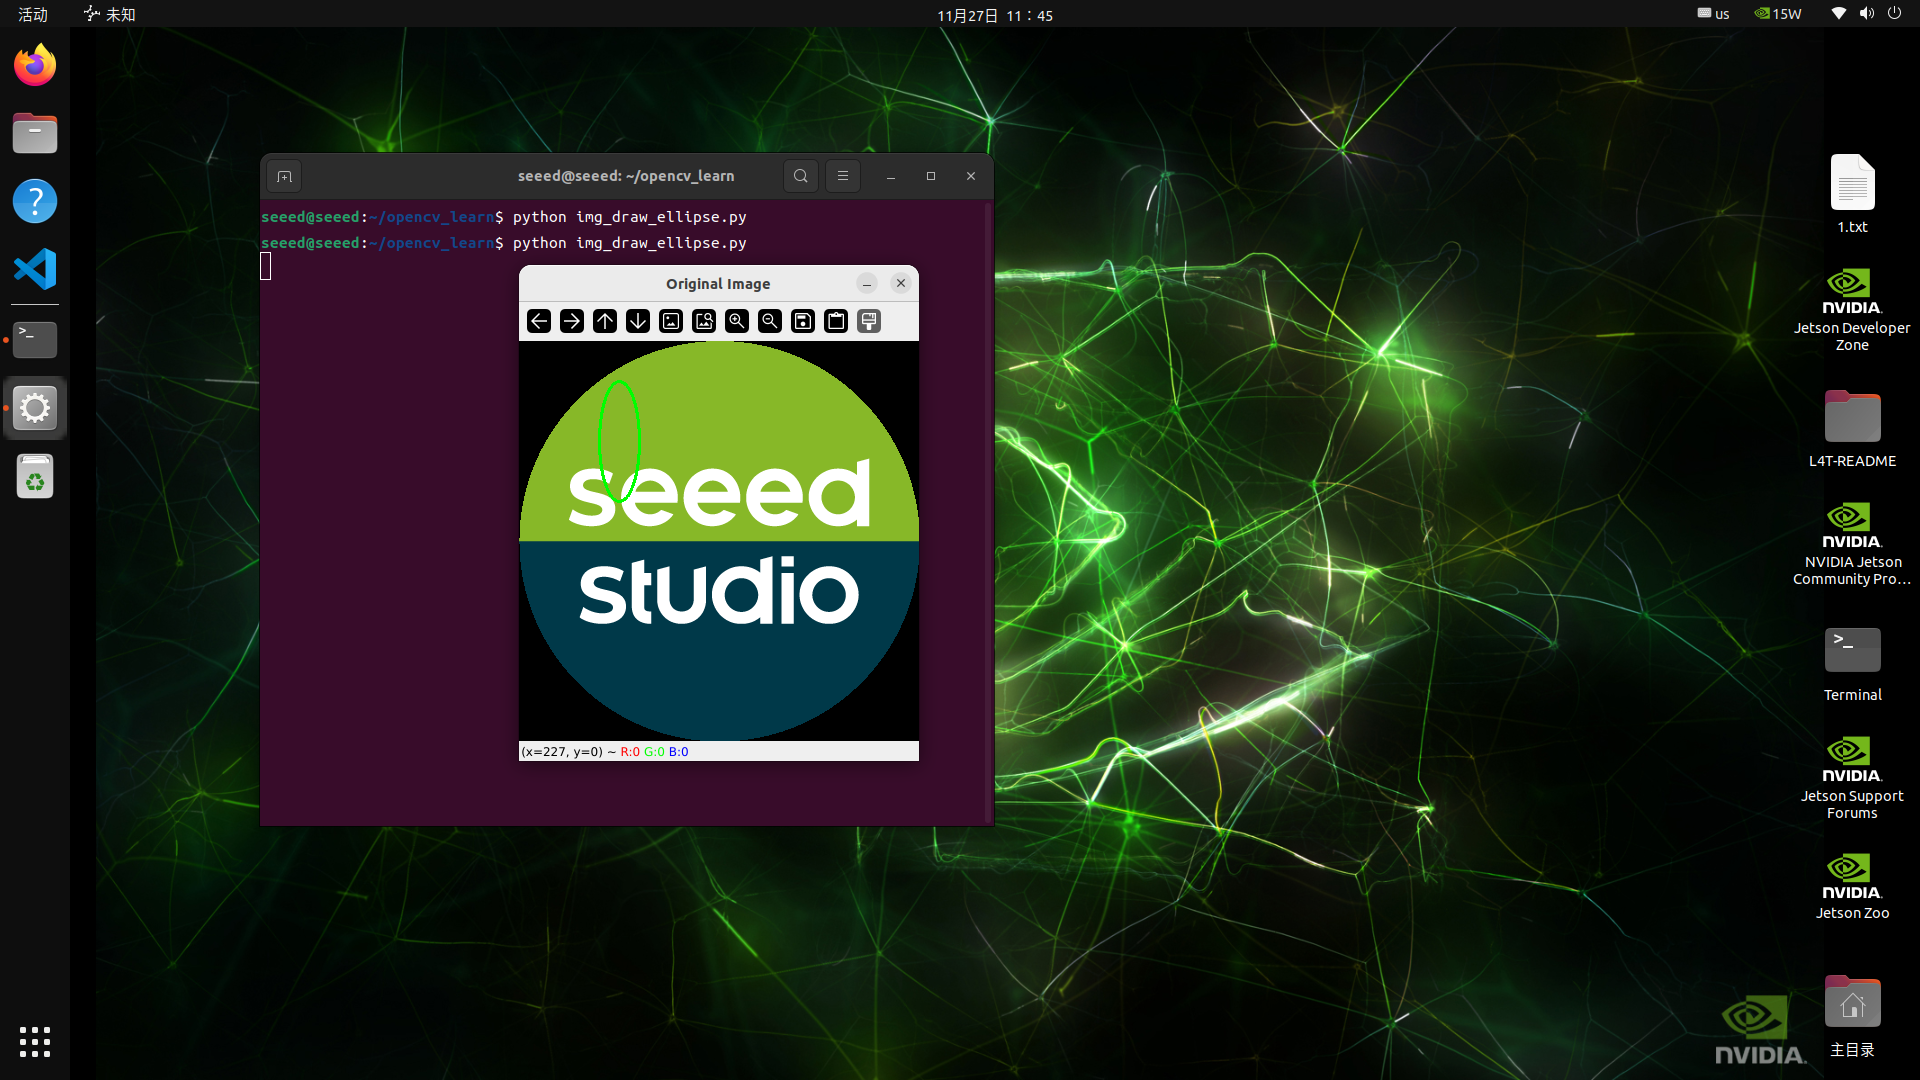Open the date and time panel
The width and height of the screenshot is (1920, 1080).
995,15
